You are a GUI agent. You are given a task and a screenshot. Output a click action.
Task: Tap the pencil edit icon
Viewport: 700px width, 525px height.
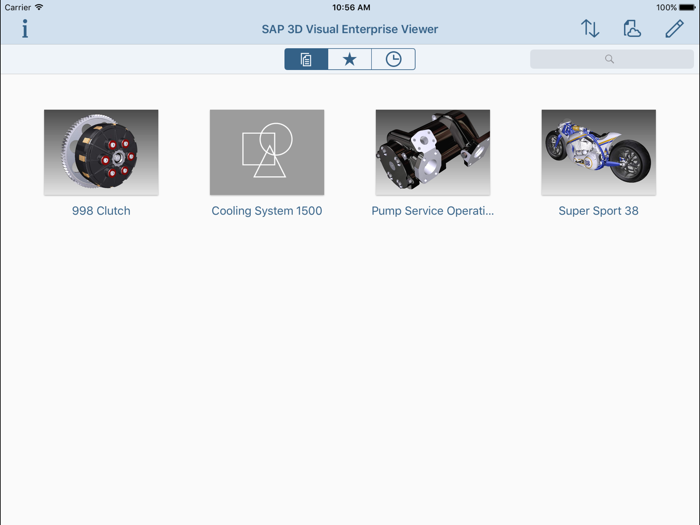674,29
